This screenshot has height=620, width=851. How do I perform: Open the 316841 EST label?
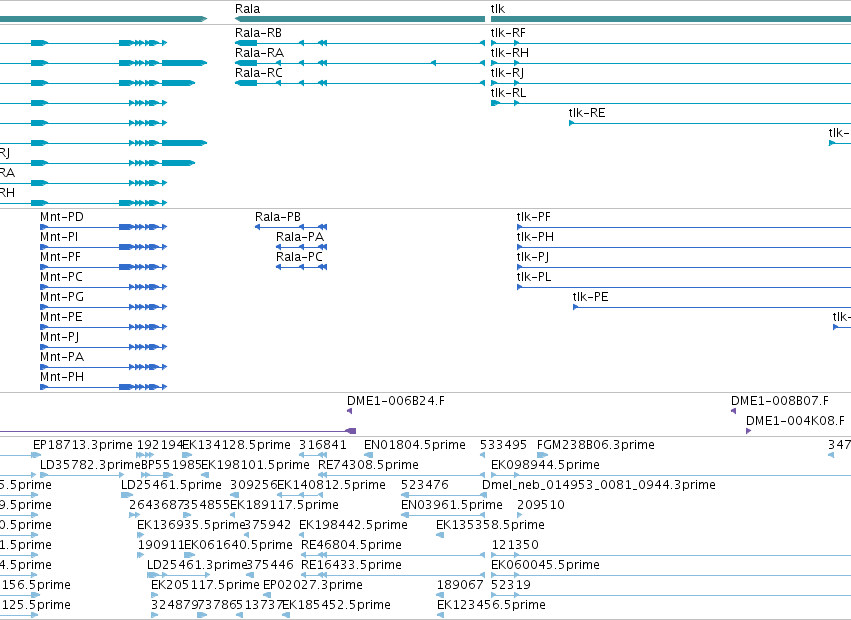(323, 445)
